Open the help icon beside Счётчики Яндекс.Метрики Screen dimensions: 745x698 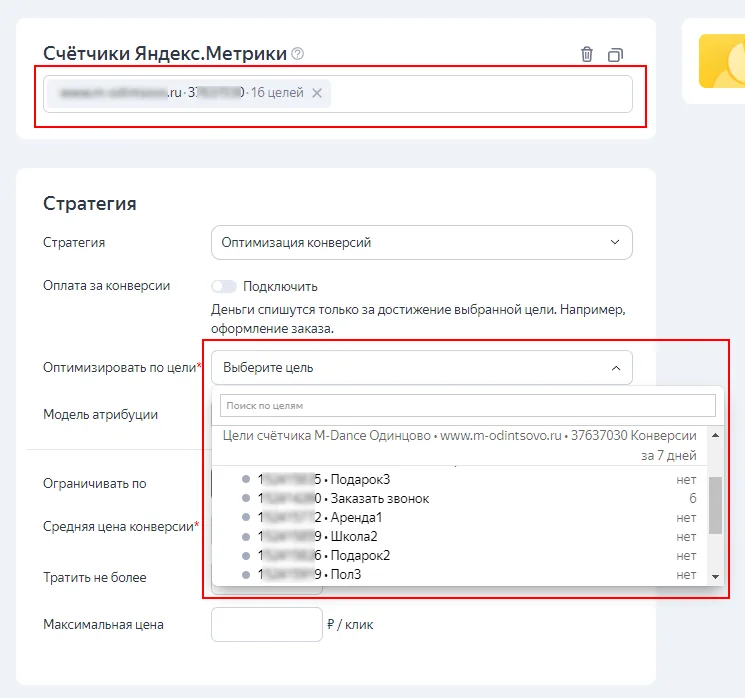[297, 54]
